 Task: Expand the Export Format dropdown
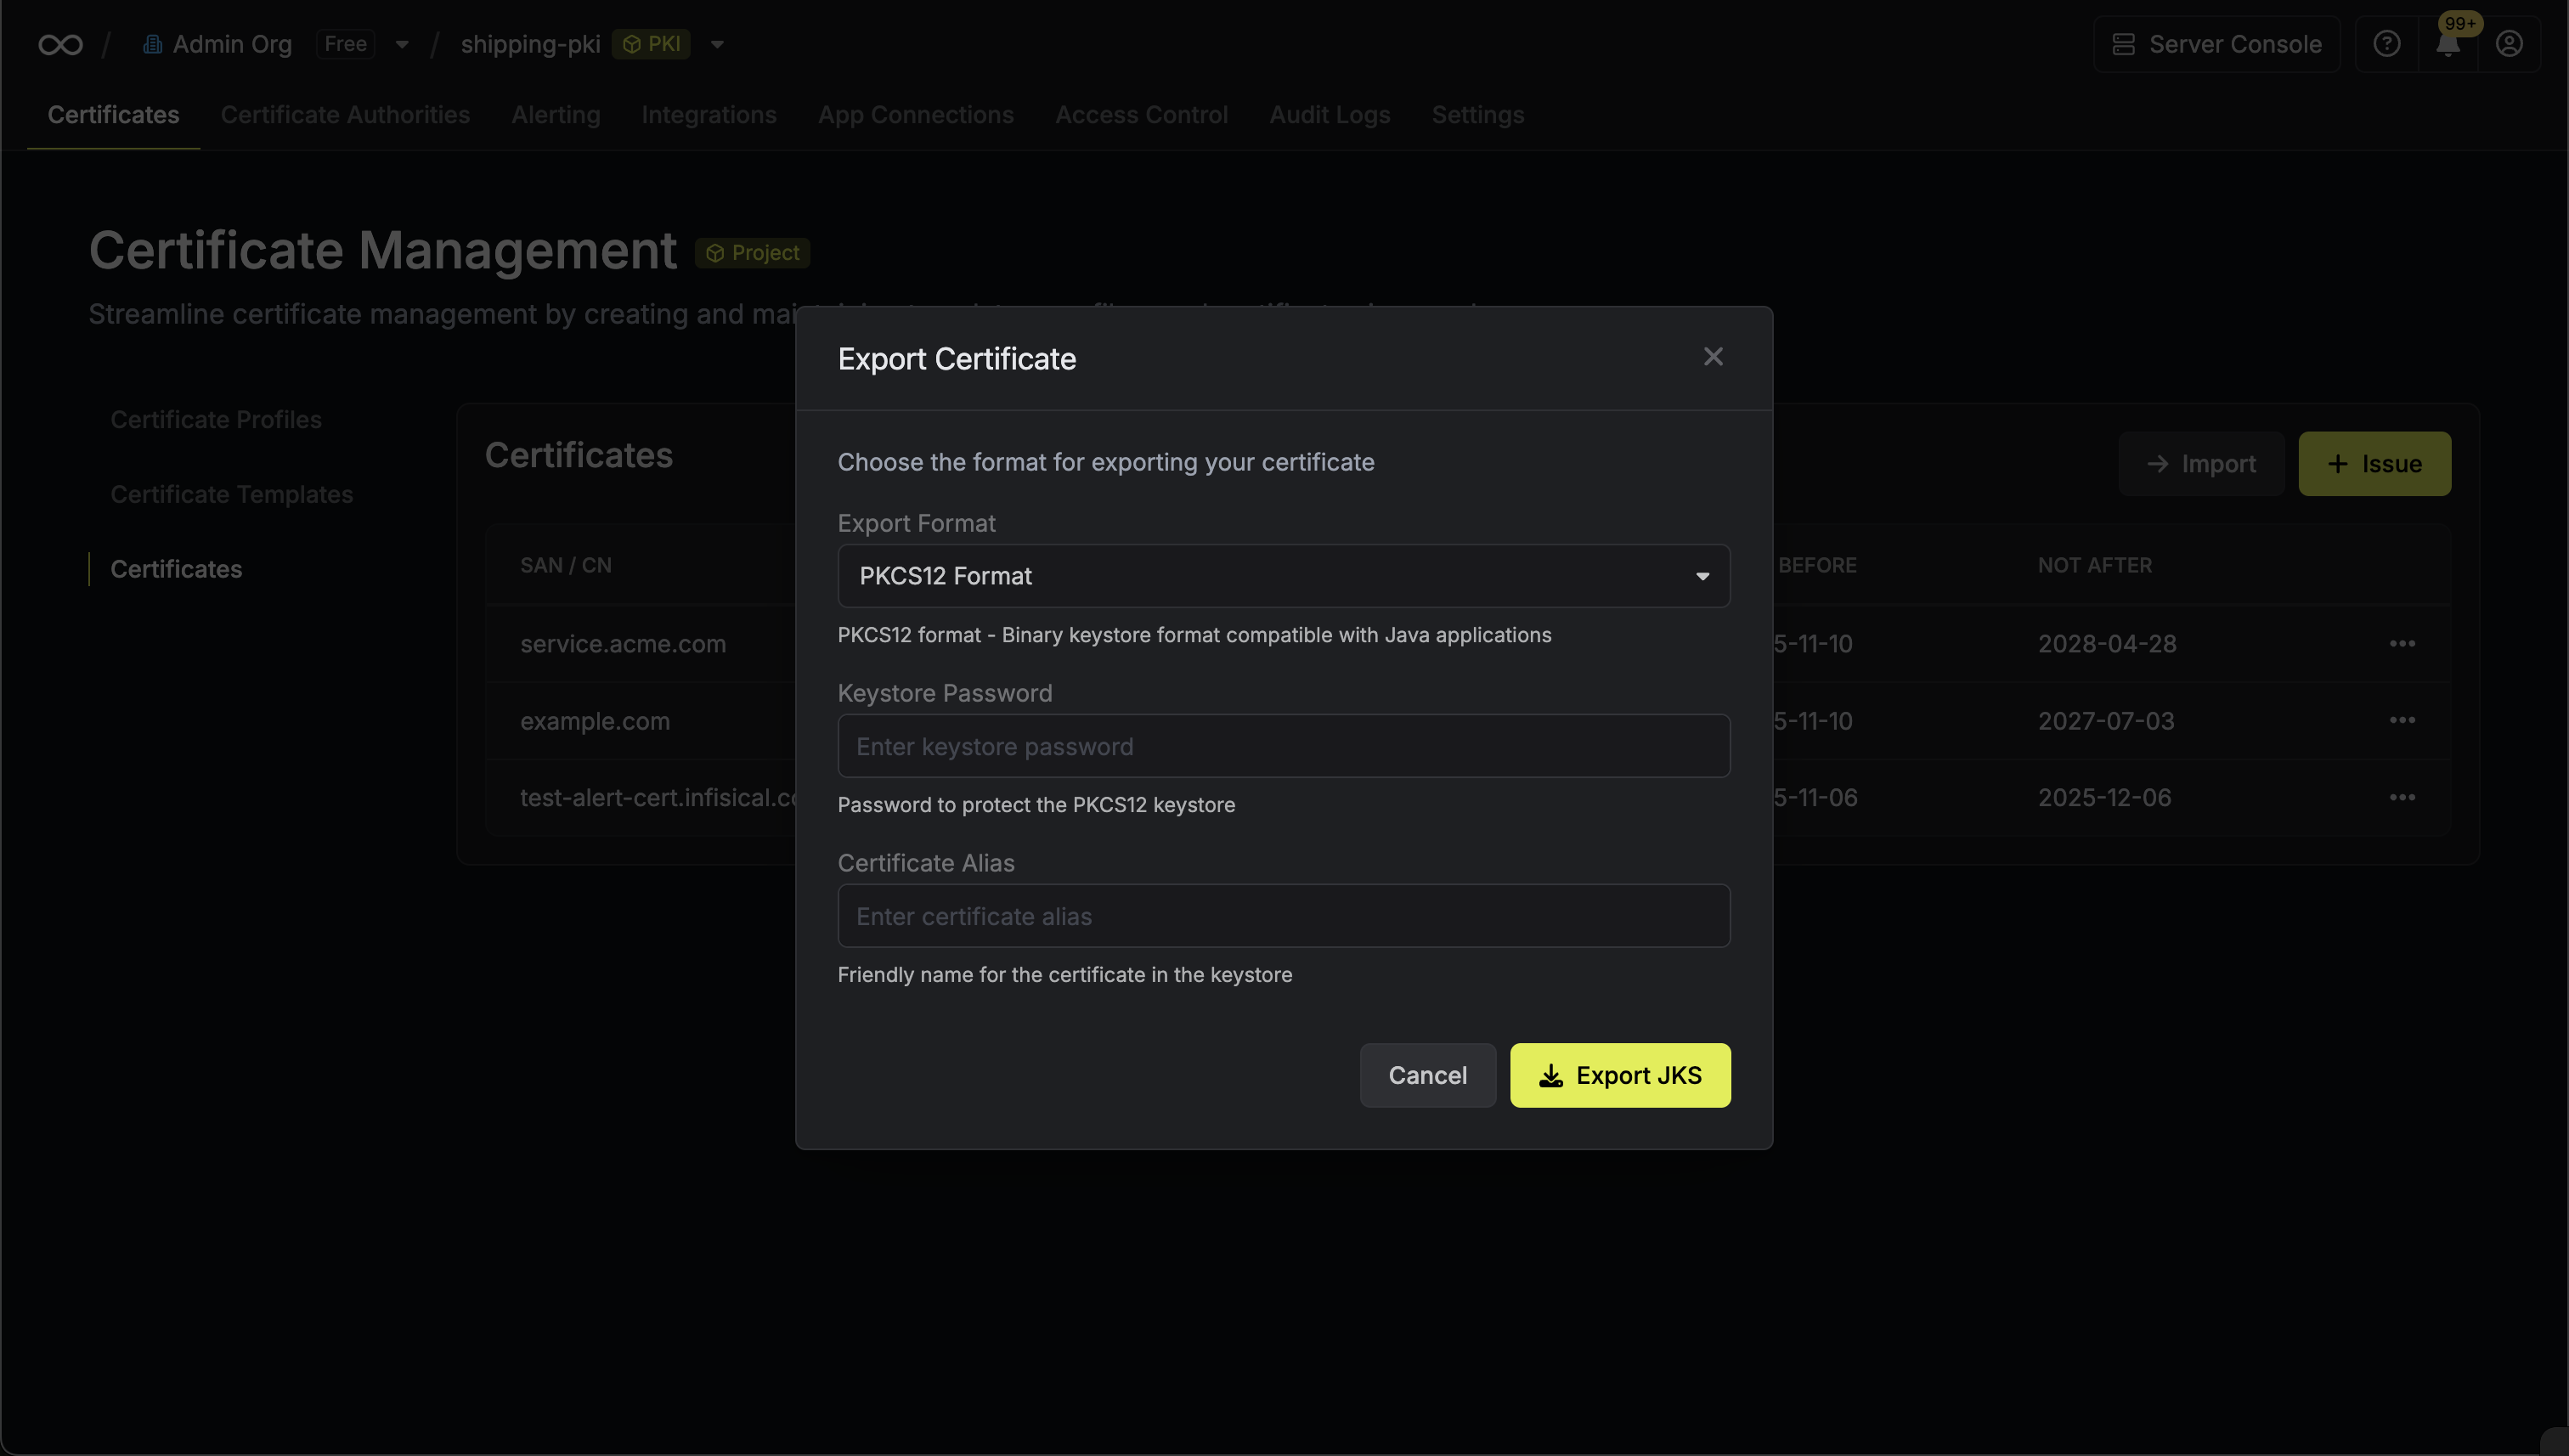click(1283, 576)
